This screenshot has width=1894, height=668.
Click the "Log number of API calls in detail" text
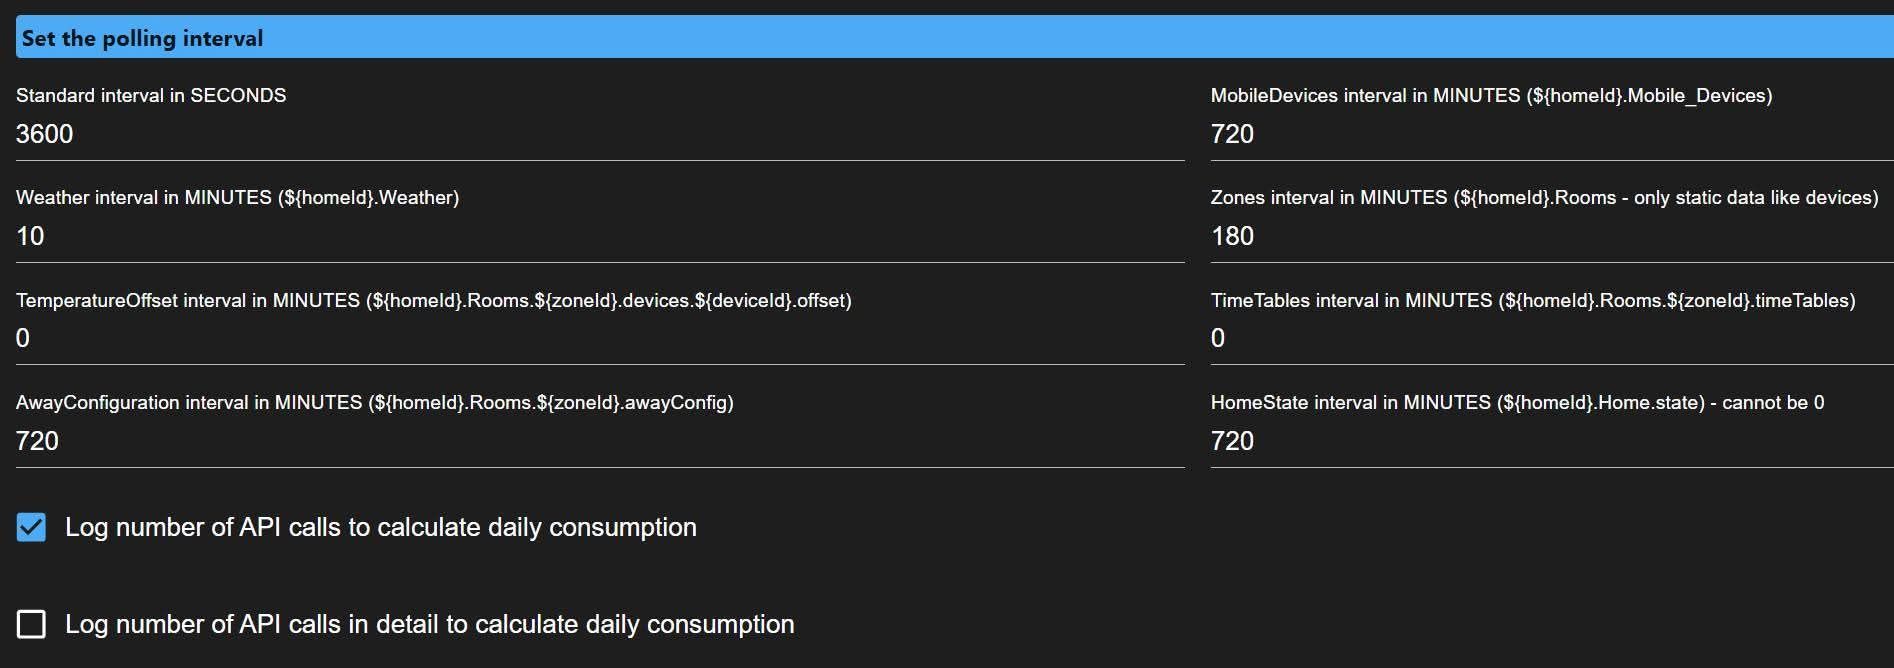pos(429,624)
